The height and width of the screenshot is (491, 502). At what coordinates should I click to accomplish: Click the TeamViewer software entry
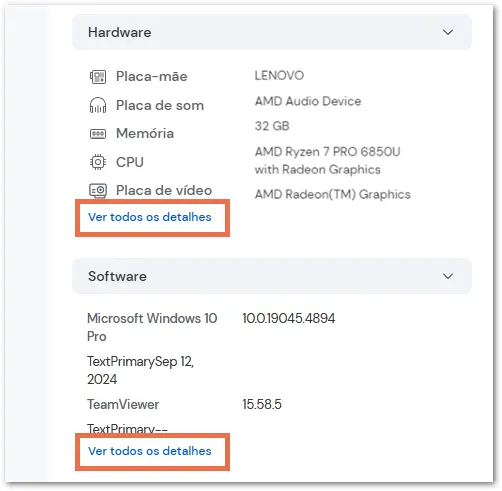coord(123,404)
